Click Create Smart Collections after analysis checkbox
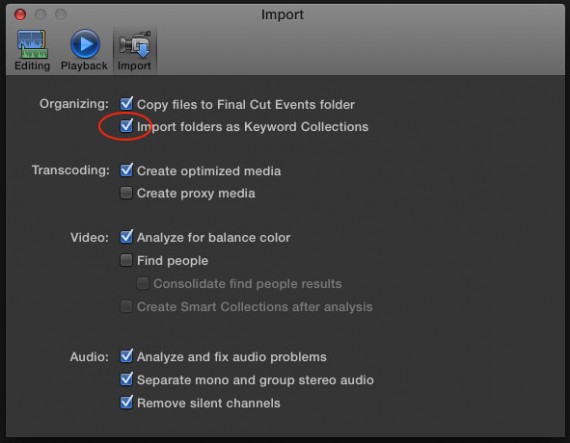The width and height of the screenshot is (570, 443). click(x=126, y=306)
